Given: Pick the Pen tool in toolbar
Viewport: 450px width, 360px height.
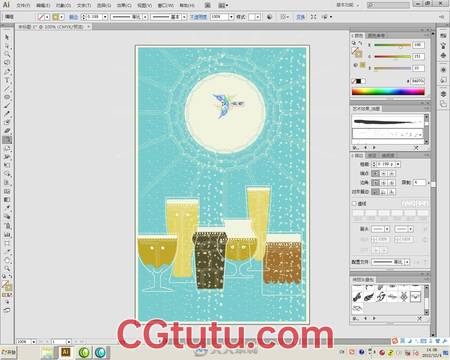Looking at the screenshot, I should tap(7, 72).
